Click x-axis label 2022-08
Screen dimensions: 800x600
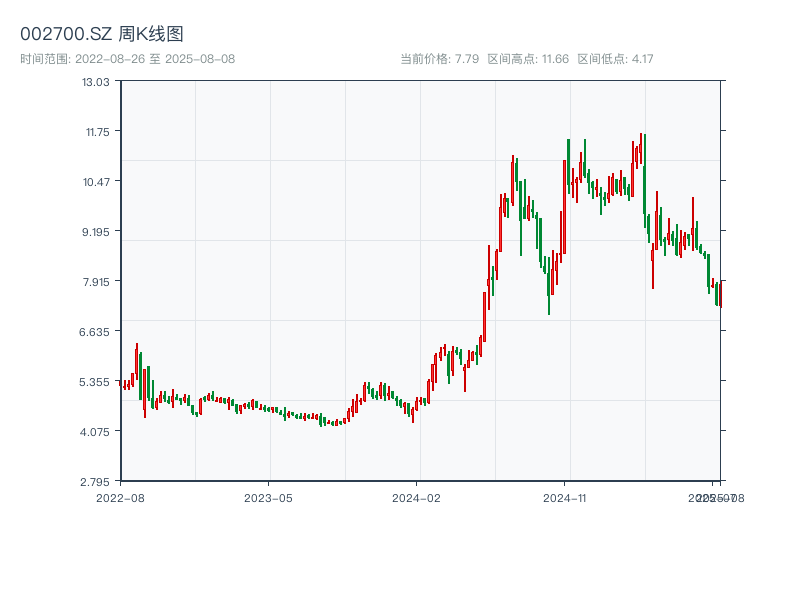pos(120,498)
